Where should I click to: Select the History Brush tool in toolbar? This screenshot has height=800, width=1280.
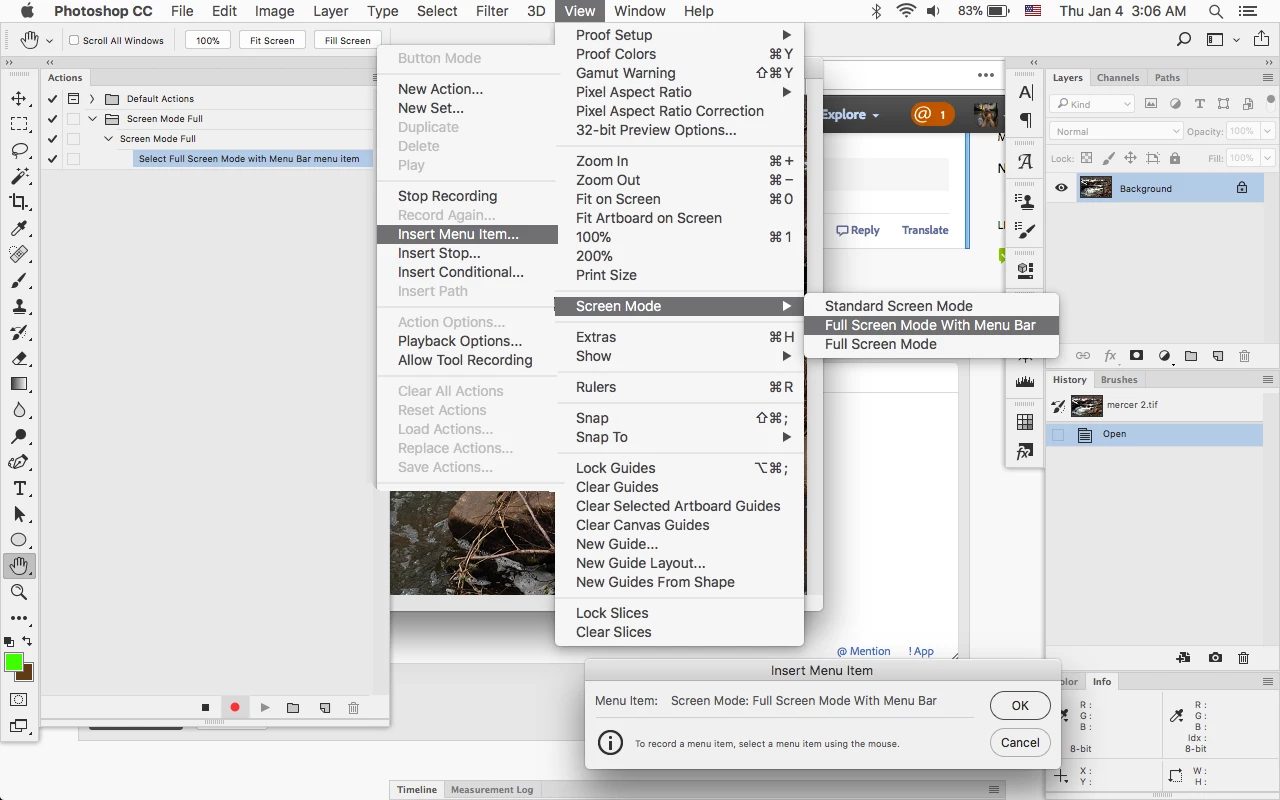coord(19,332)
